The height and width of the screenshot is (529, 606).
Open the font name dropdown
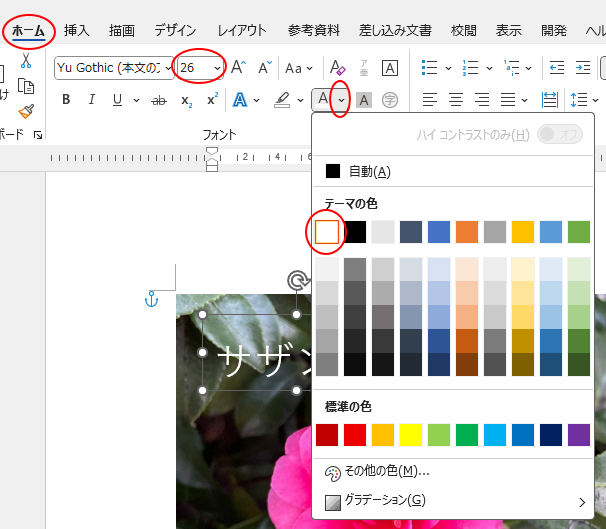coord(168,68)
